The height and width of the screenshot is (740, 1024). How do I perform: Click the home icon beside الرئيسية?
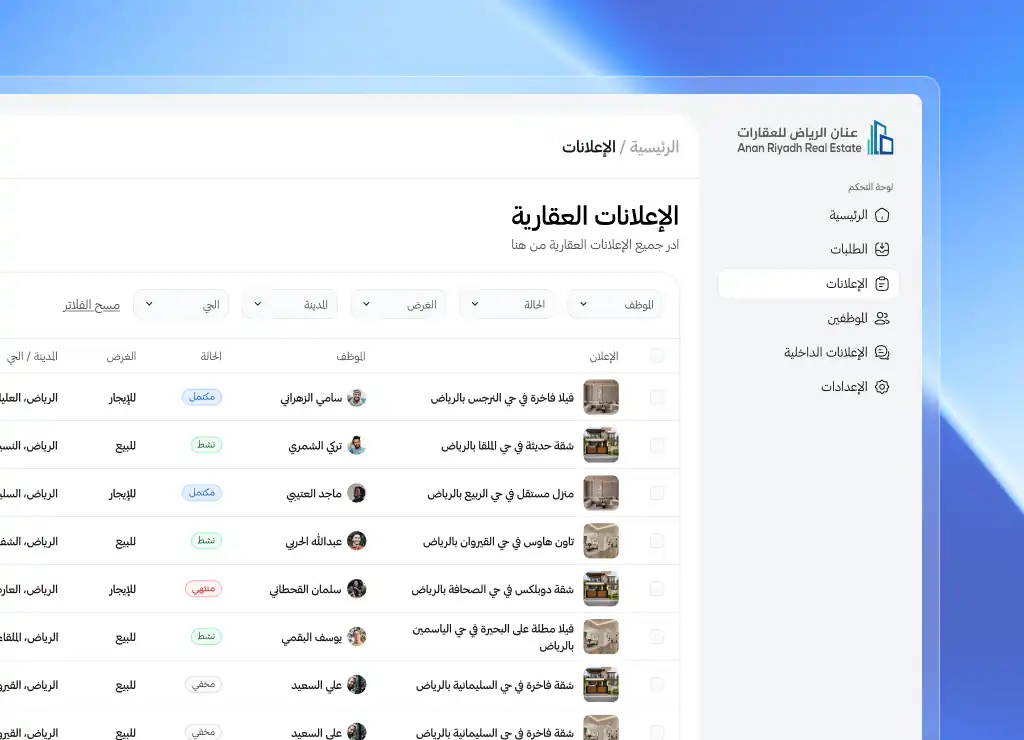[882, 216]
